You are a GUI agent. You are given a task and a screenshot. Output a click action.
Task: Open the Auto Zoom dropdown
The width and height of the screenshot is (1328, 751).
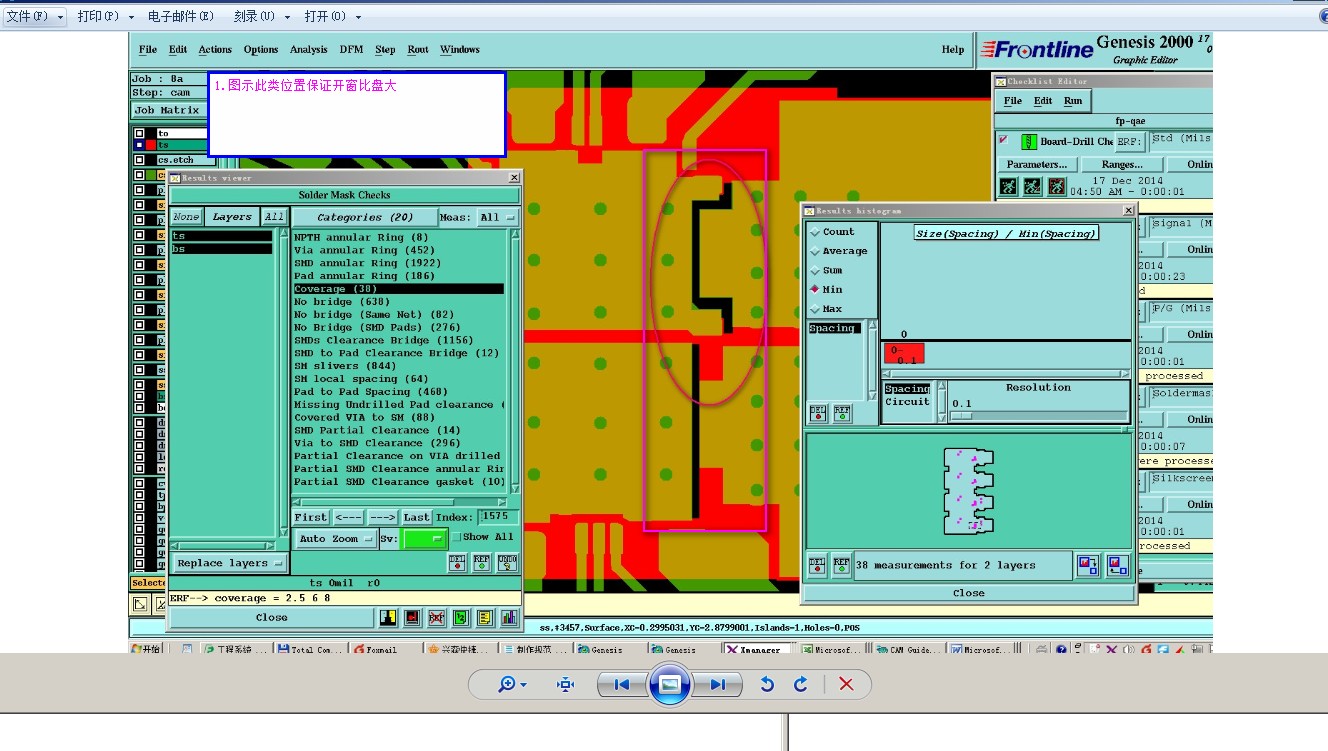point(336,538)
